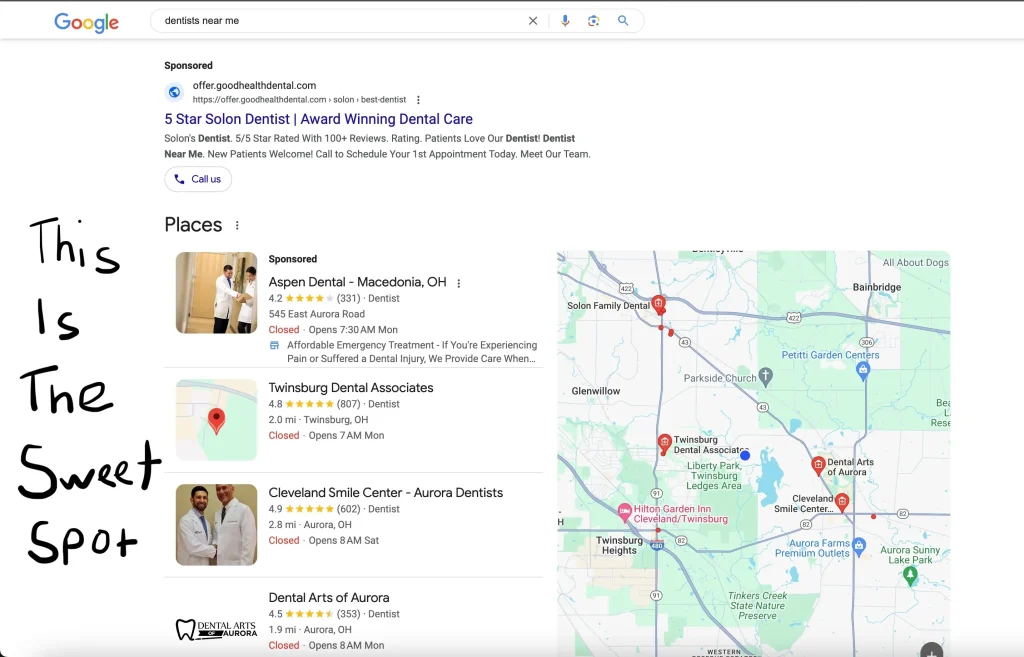
Task: Click the Google logo
Action: (86, 22)
